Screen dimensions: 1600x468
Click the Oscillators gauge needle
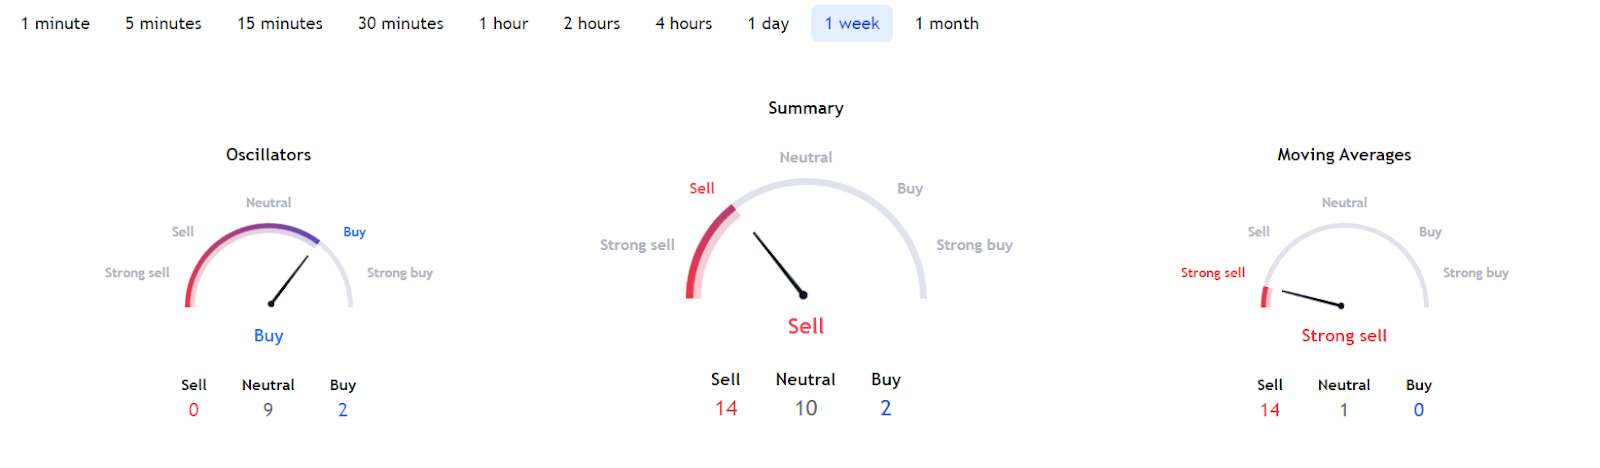pyautogui.click(x=289, y=280)
